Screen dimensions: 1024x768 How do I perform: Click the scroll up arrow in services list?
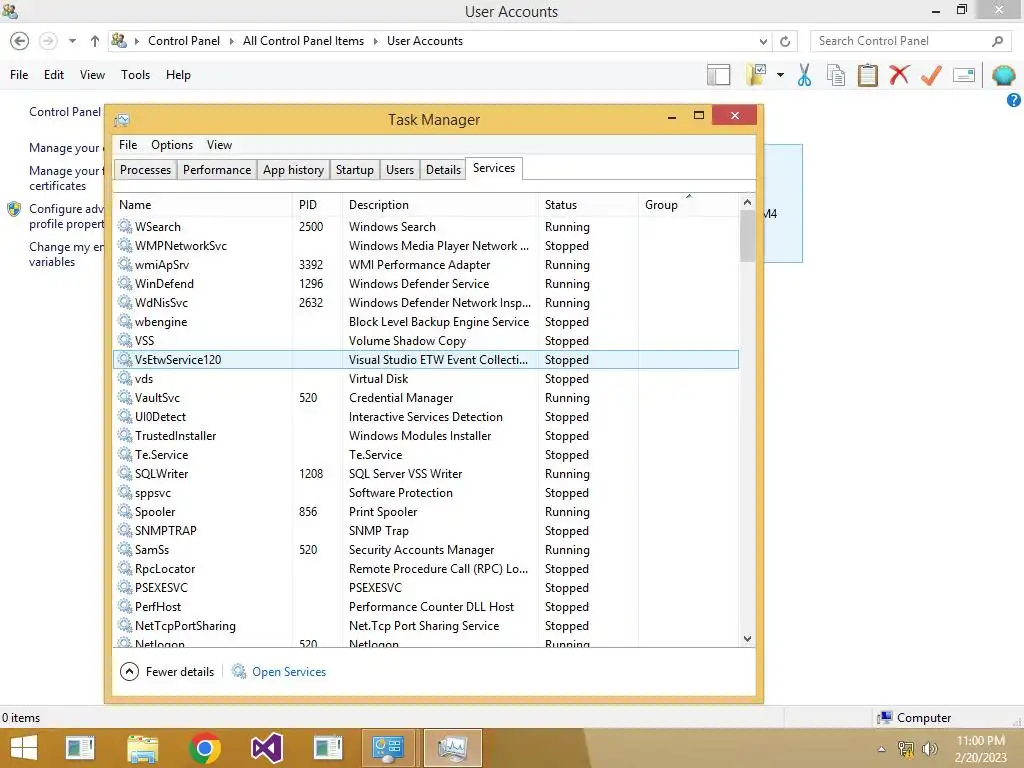(747, 202)
